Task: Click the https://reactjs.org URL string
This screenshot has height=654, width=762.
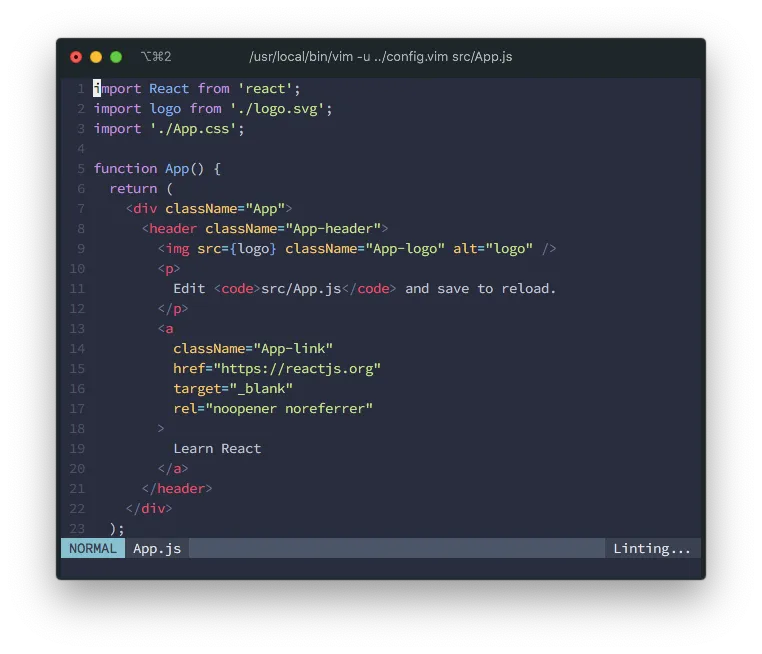Action: 297,369
